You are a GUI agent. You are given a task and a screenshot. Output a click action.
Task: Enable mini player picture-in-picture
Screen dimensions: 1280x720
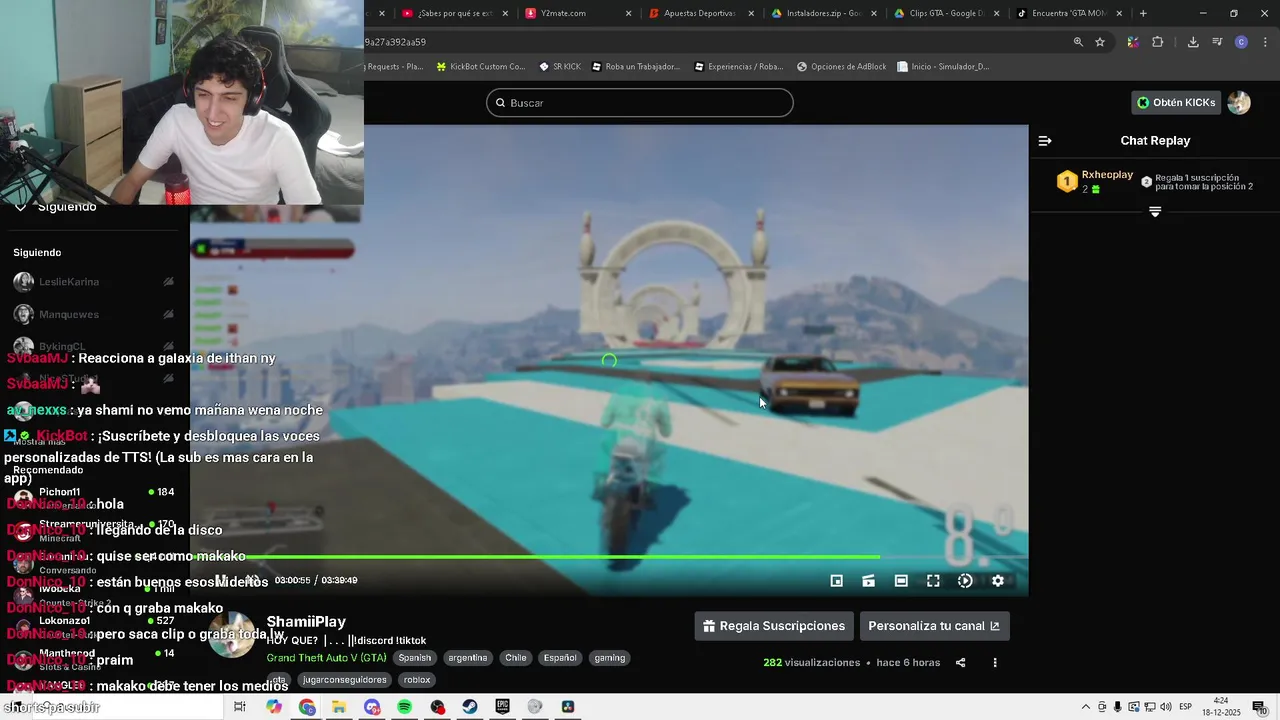pos(837,581)
